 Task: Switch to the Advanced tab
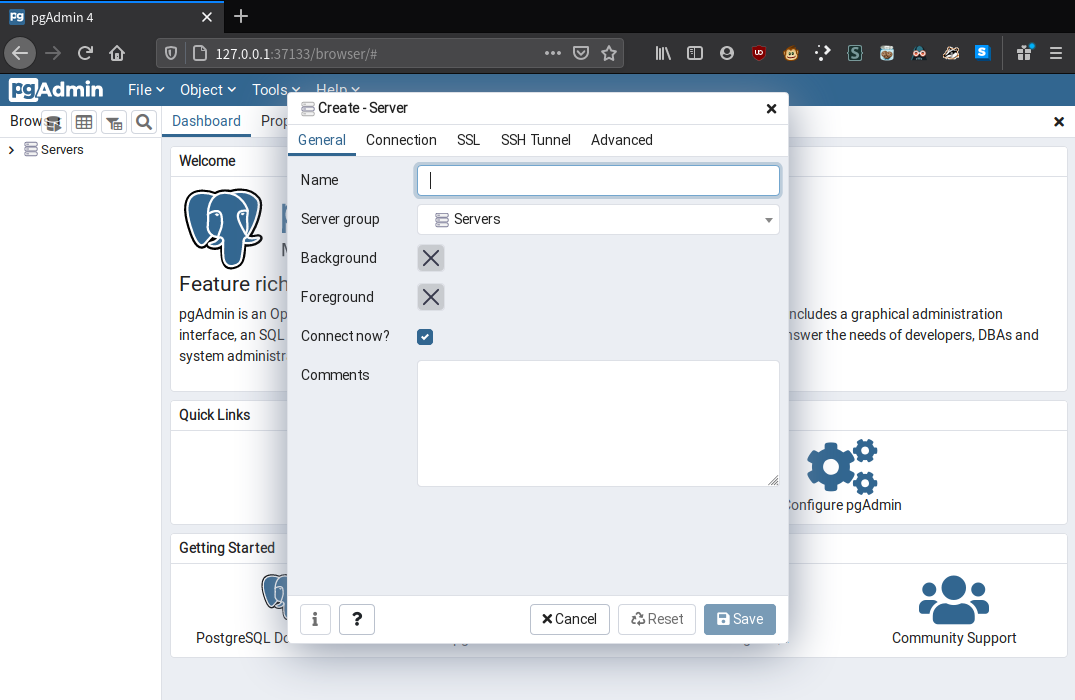(x=622, y=140)
